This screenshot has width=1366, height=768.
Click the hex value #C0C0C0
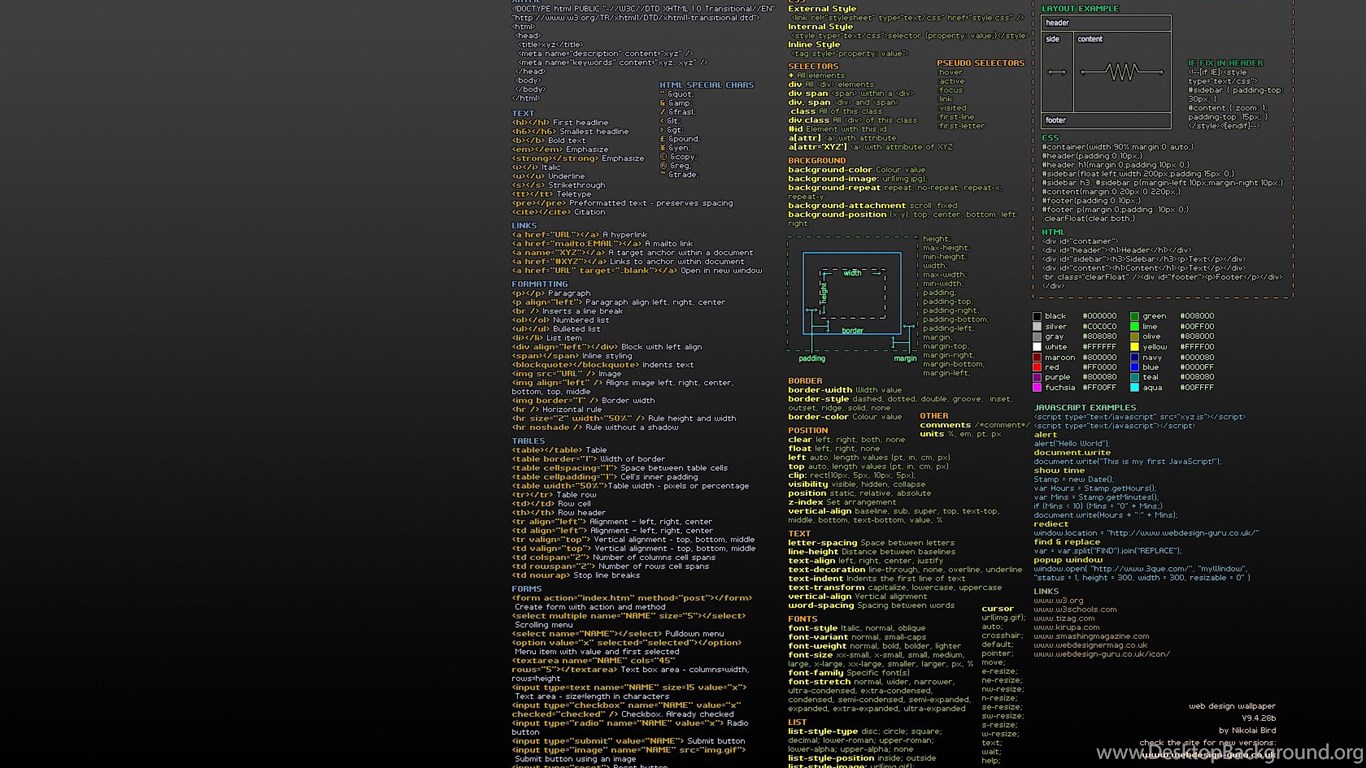[1099, 326]
